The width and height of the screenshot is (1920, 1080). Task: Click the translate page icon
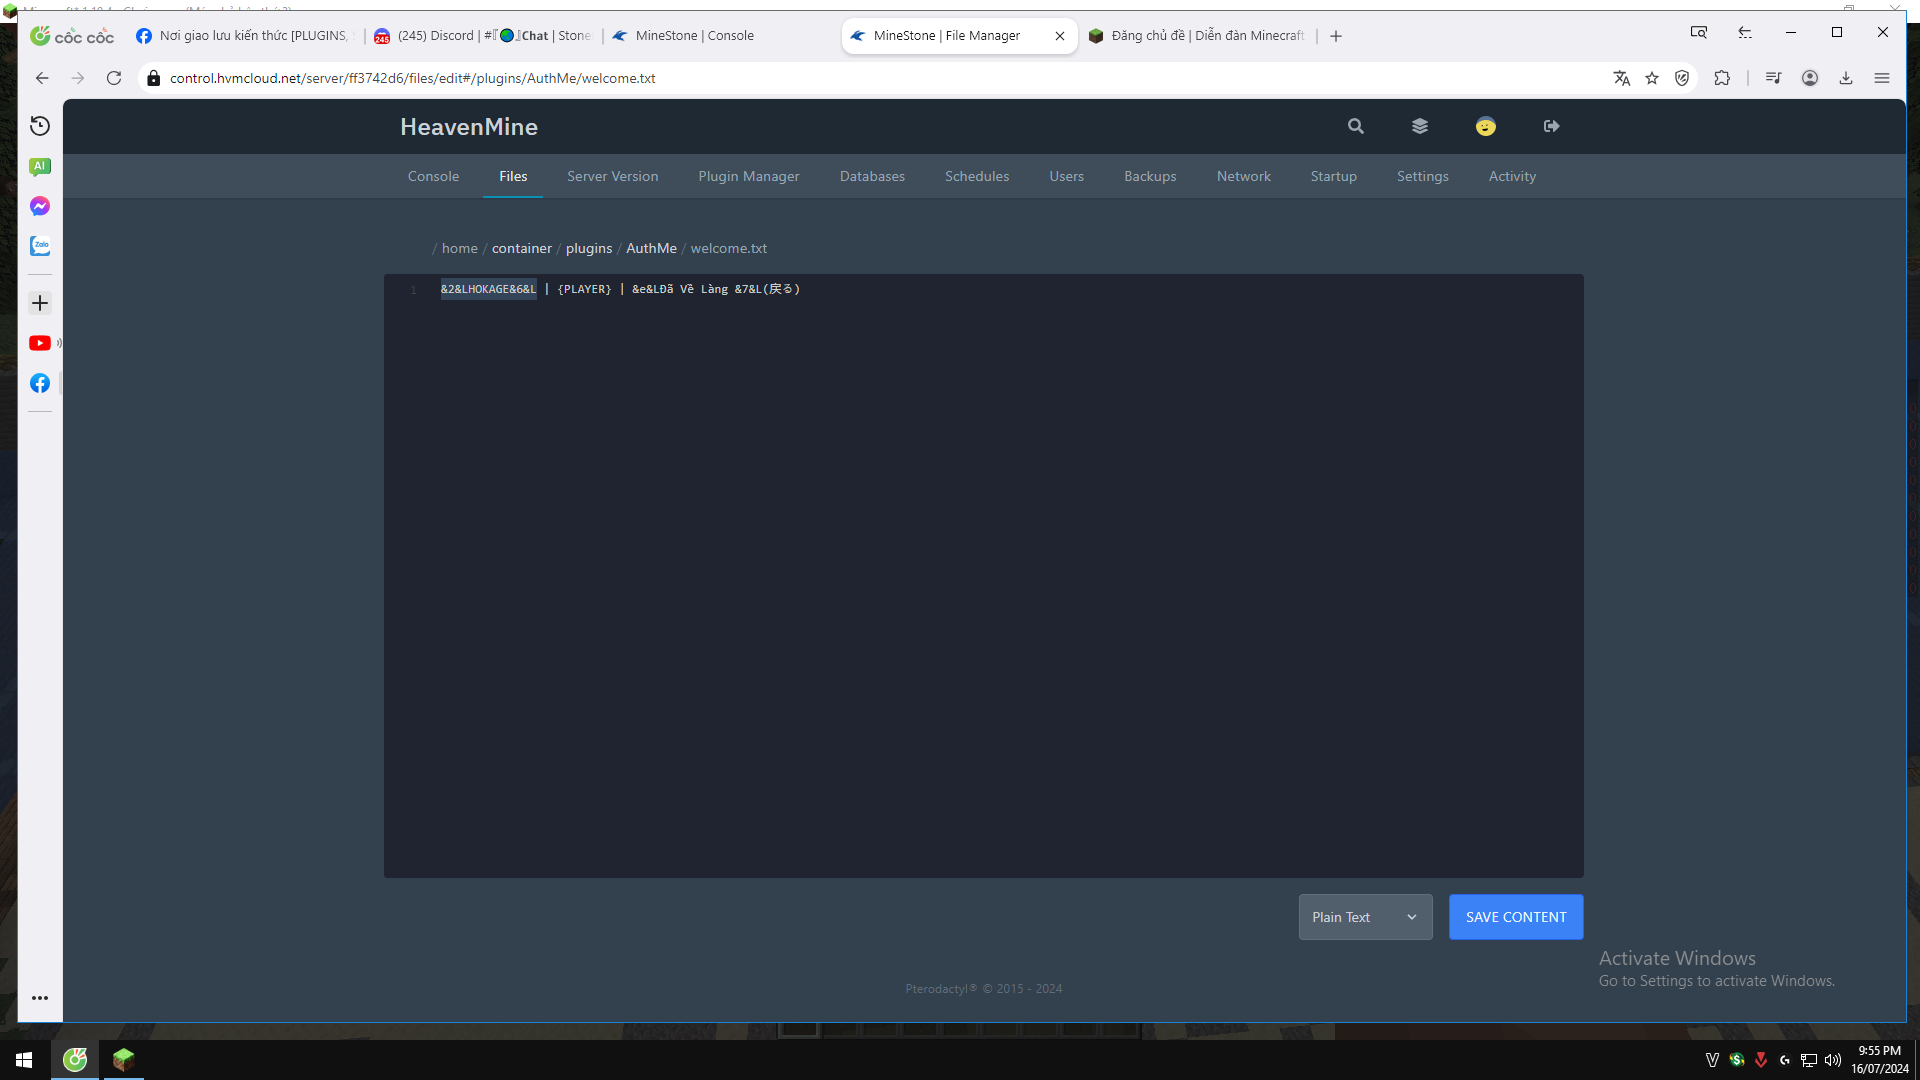[x=1621, y=78]
